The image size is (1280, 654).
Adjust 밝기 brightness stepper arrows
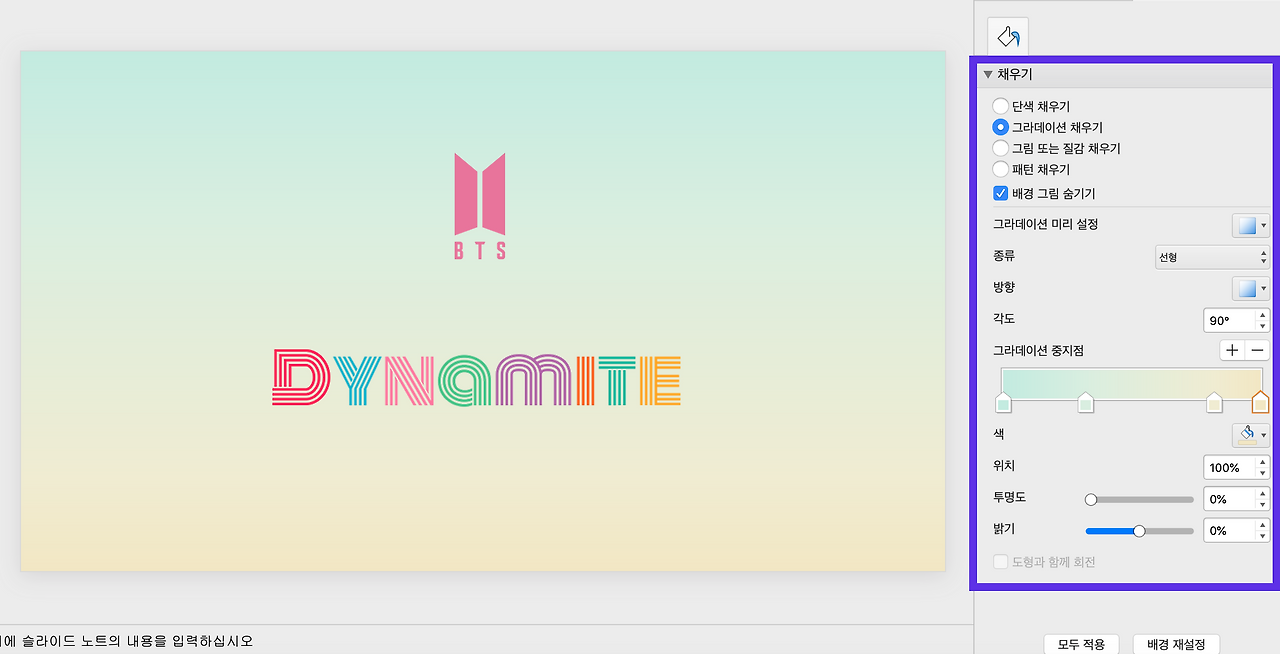(x=1262, y=531)
